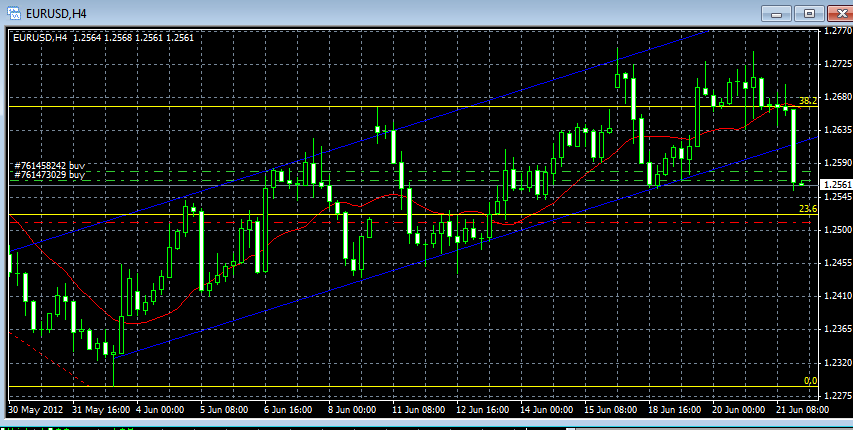Click price axis value 1.2365
This screenshot has width=853, height=430.
[836, 329]
